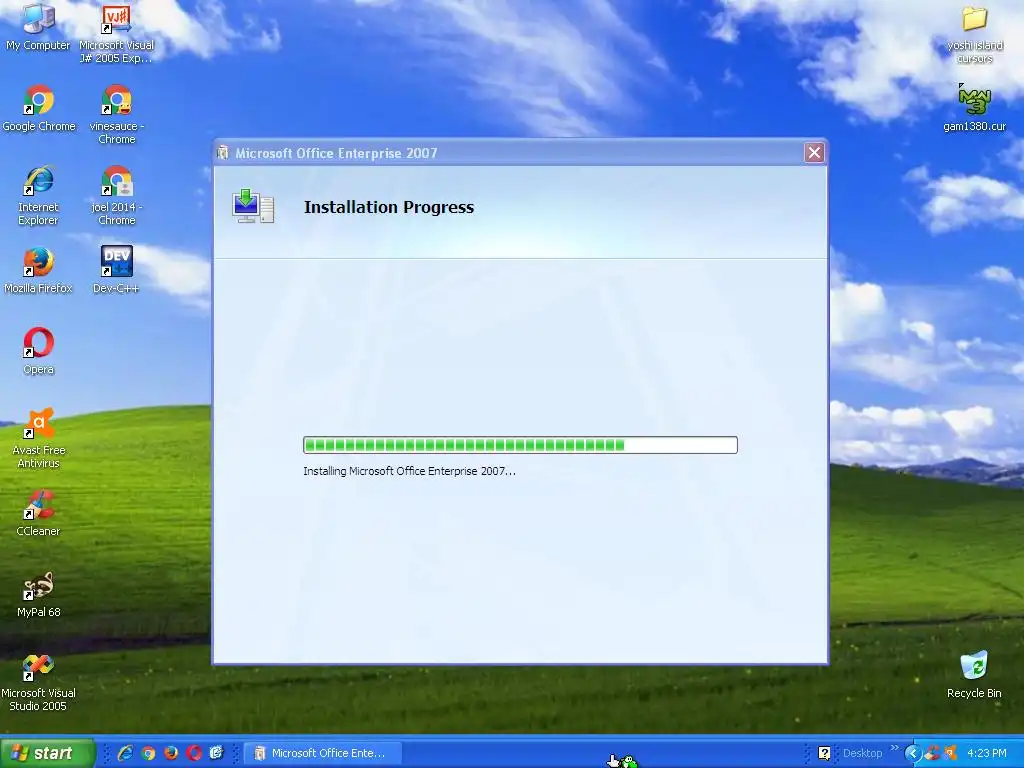This screenshot has height=768, width=1024.
Task: Click the Installation Progress heading
Action: 389,207
